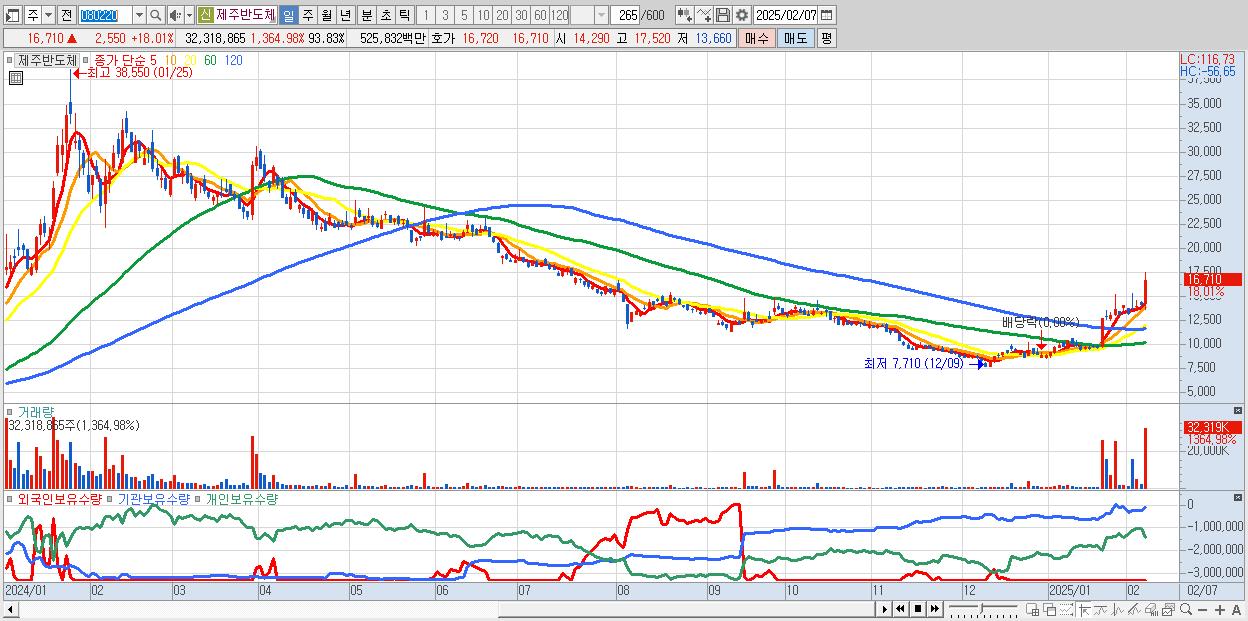Click the stock code field 080220
This screenshot has height=621, width=1248.
pos(105,15)
